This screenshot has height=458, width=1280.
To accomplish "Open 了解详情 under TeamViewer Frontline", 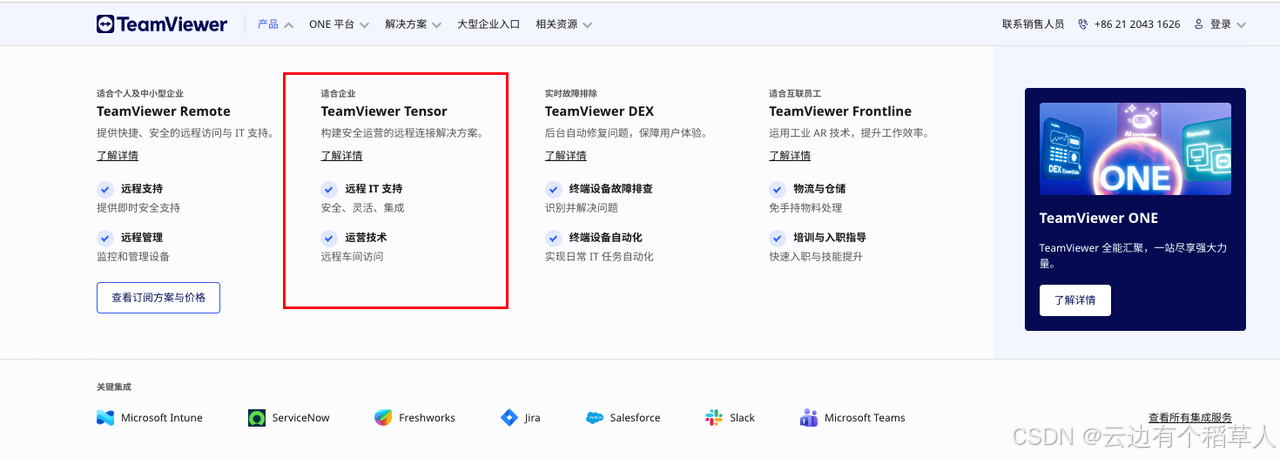I will pos(790,155).
